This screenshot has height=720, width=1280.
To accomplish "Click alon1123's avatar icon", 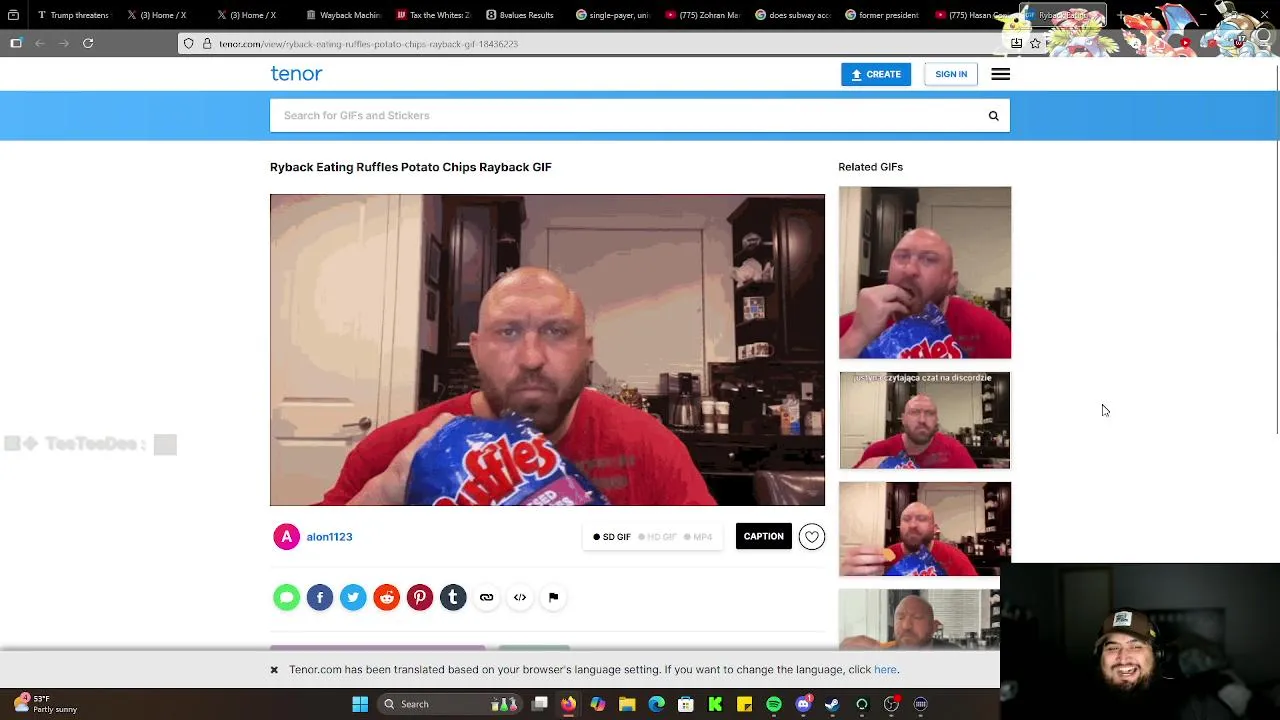I will coord(286,537).
